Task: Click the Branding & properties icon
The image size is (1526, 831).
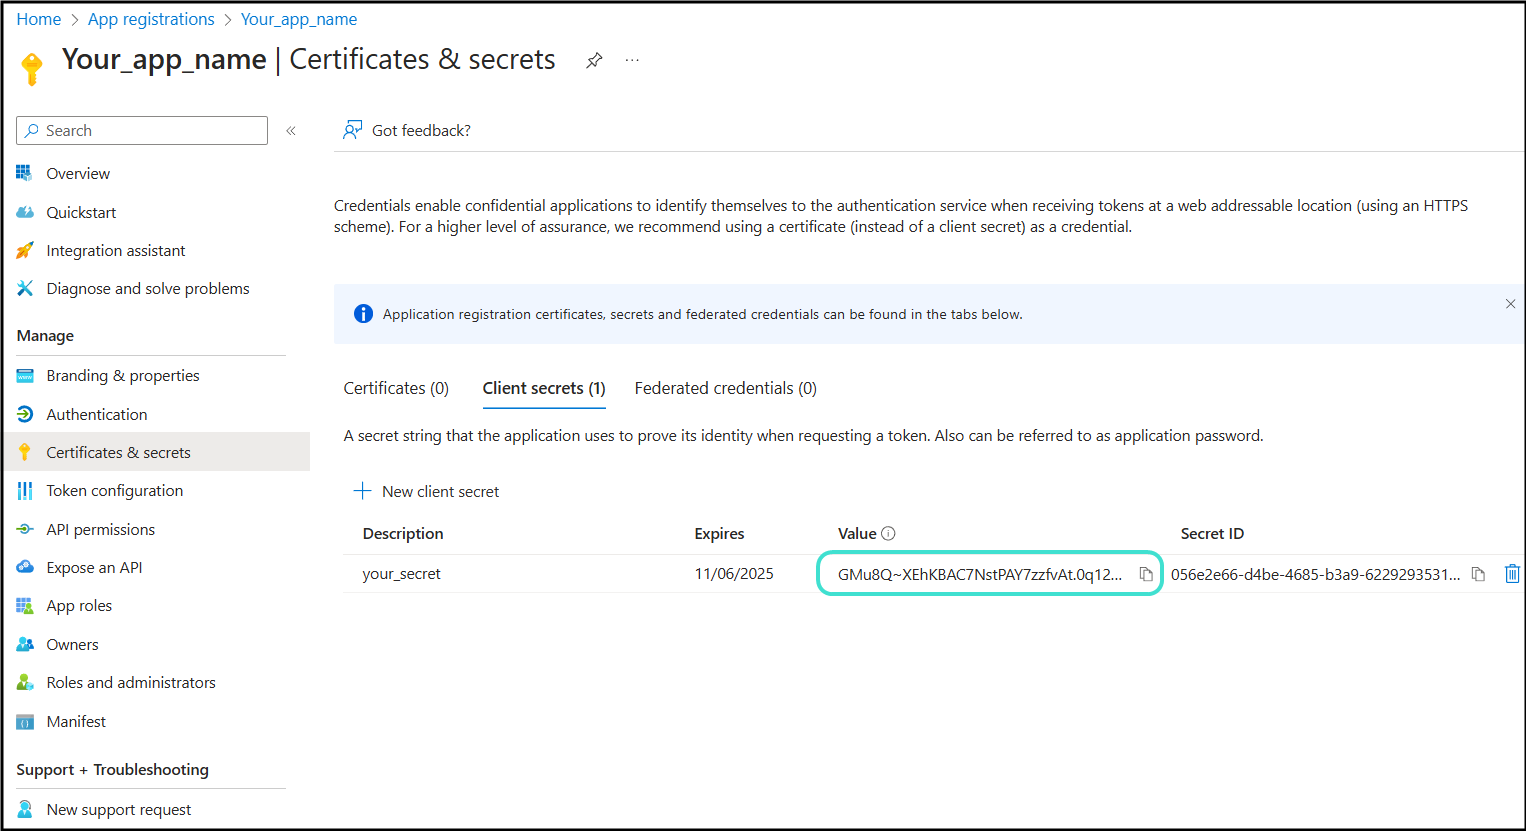Action: [x=25, y=376]
